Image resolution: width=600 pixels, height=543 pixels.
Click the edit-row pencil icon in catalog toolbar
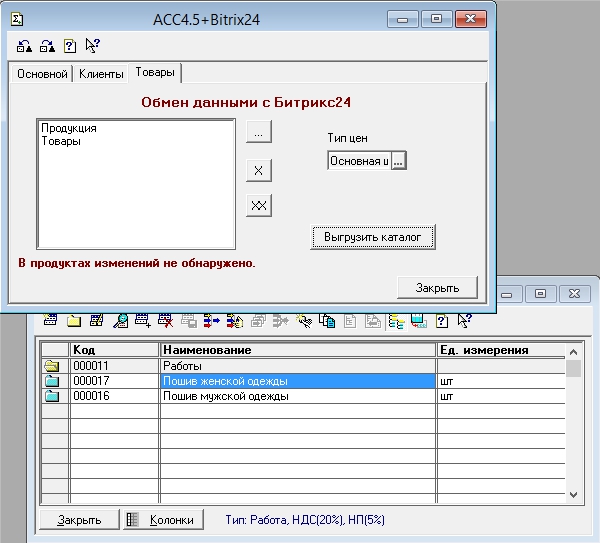point(96,321)
